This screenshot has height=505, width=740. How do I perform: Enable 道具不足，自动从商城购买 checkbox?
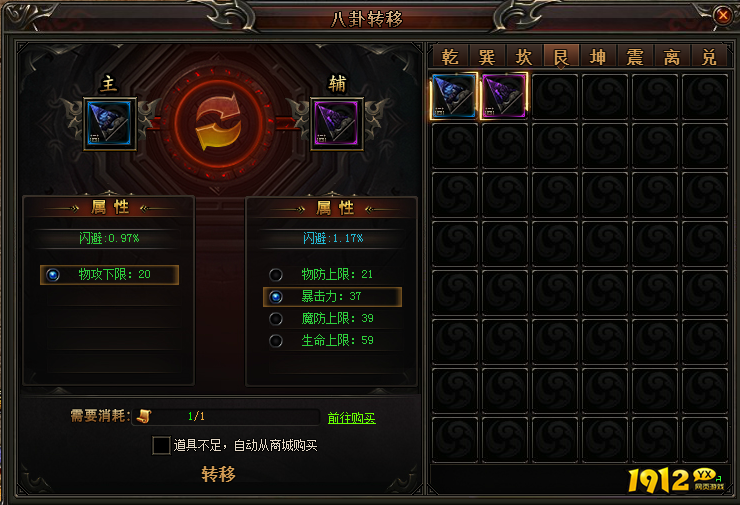pos(161,445)
